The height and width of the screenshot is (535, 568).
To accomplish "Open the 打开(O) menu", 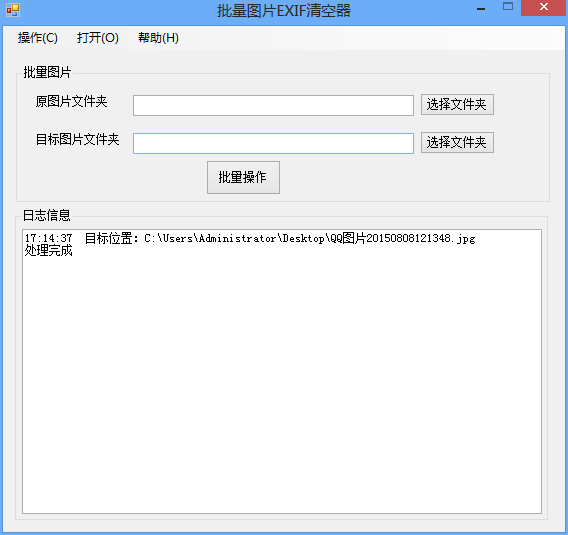I will click(x=97, y=38).
